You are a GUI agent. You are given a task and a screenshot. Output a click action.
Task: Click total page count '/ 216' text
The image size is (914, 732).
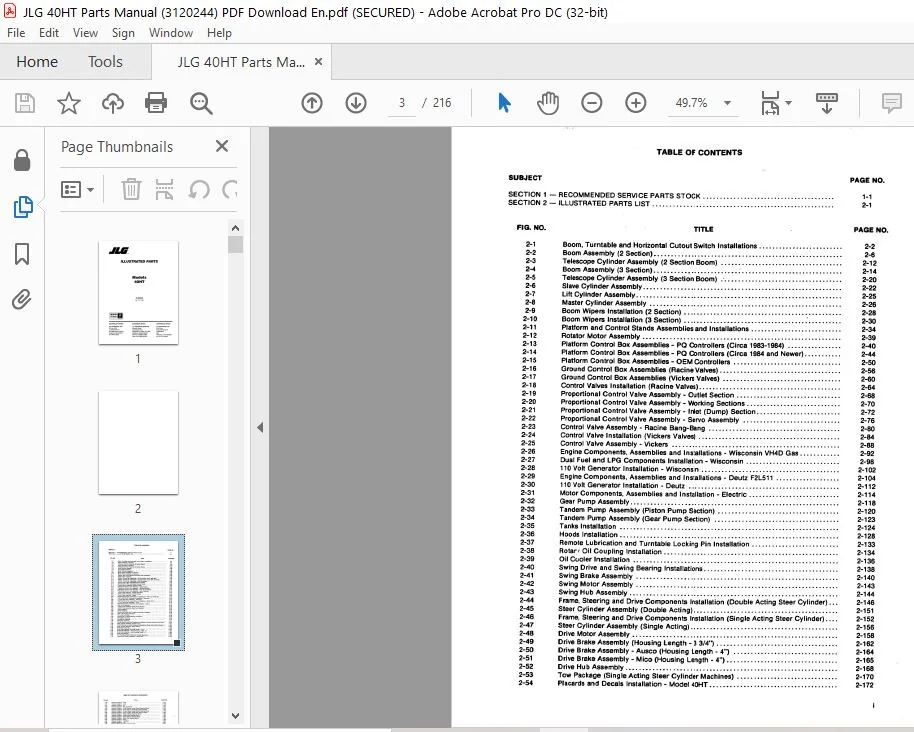(437, 103)
